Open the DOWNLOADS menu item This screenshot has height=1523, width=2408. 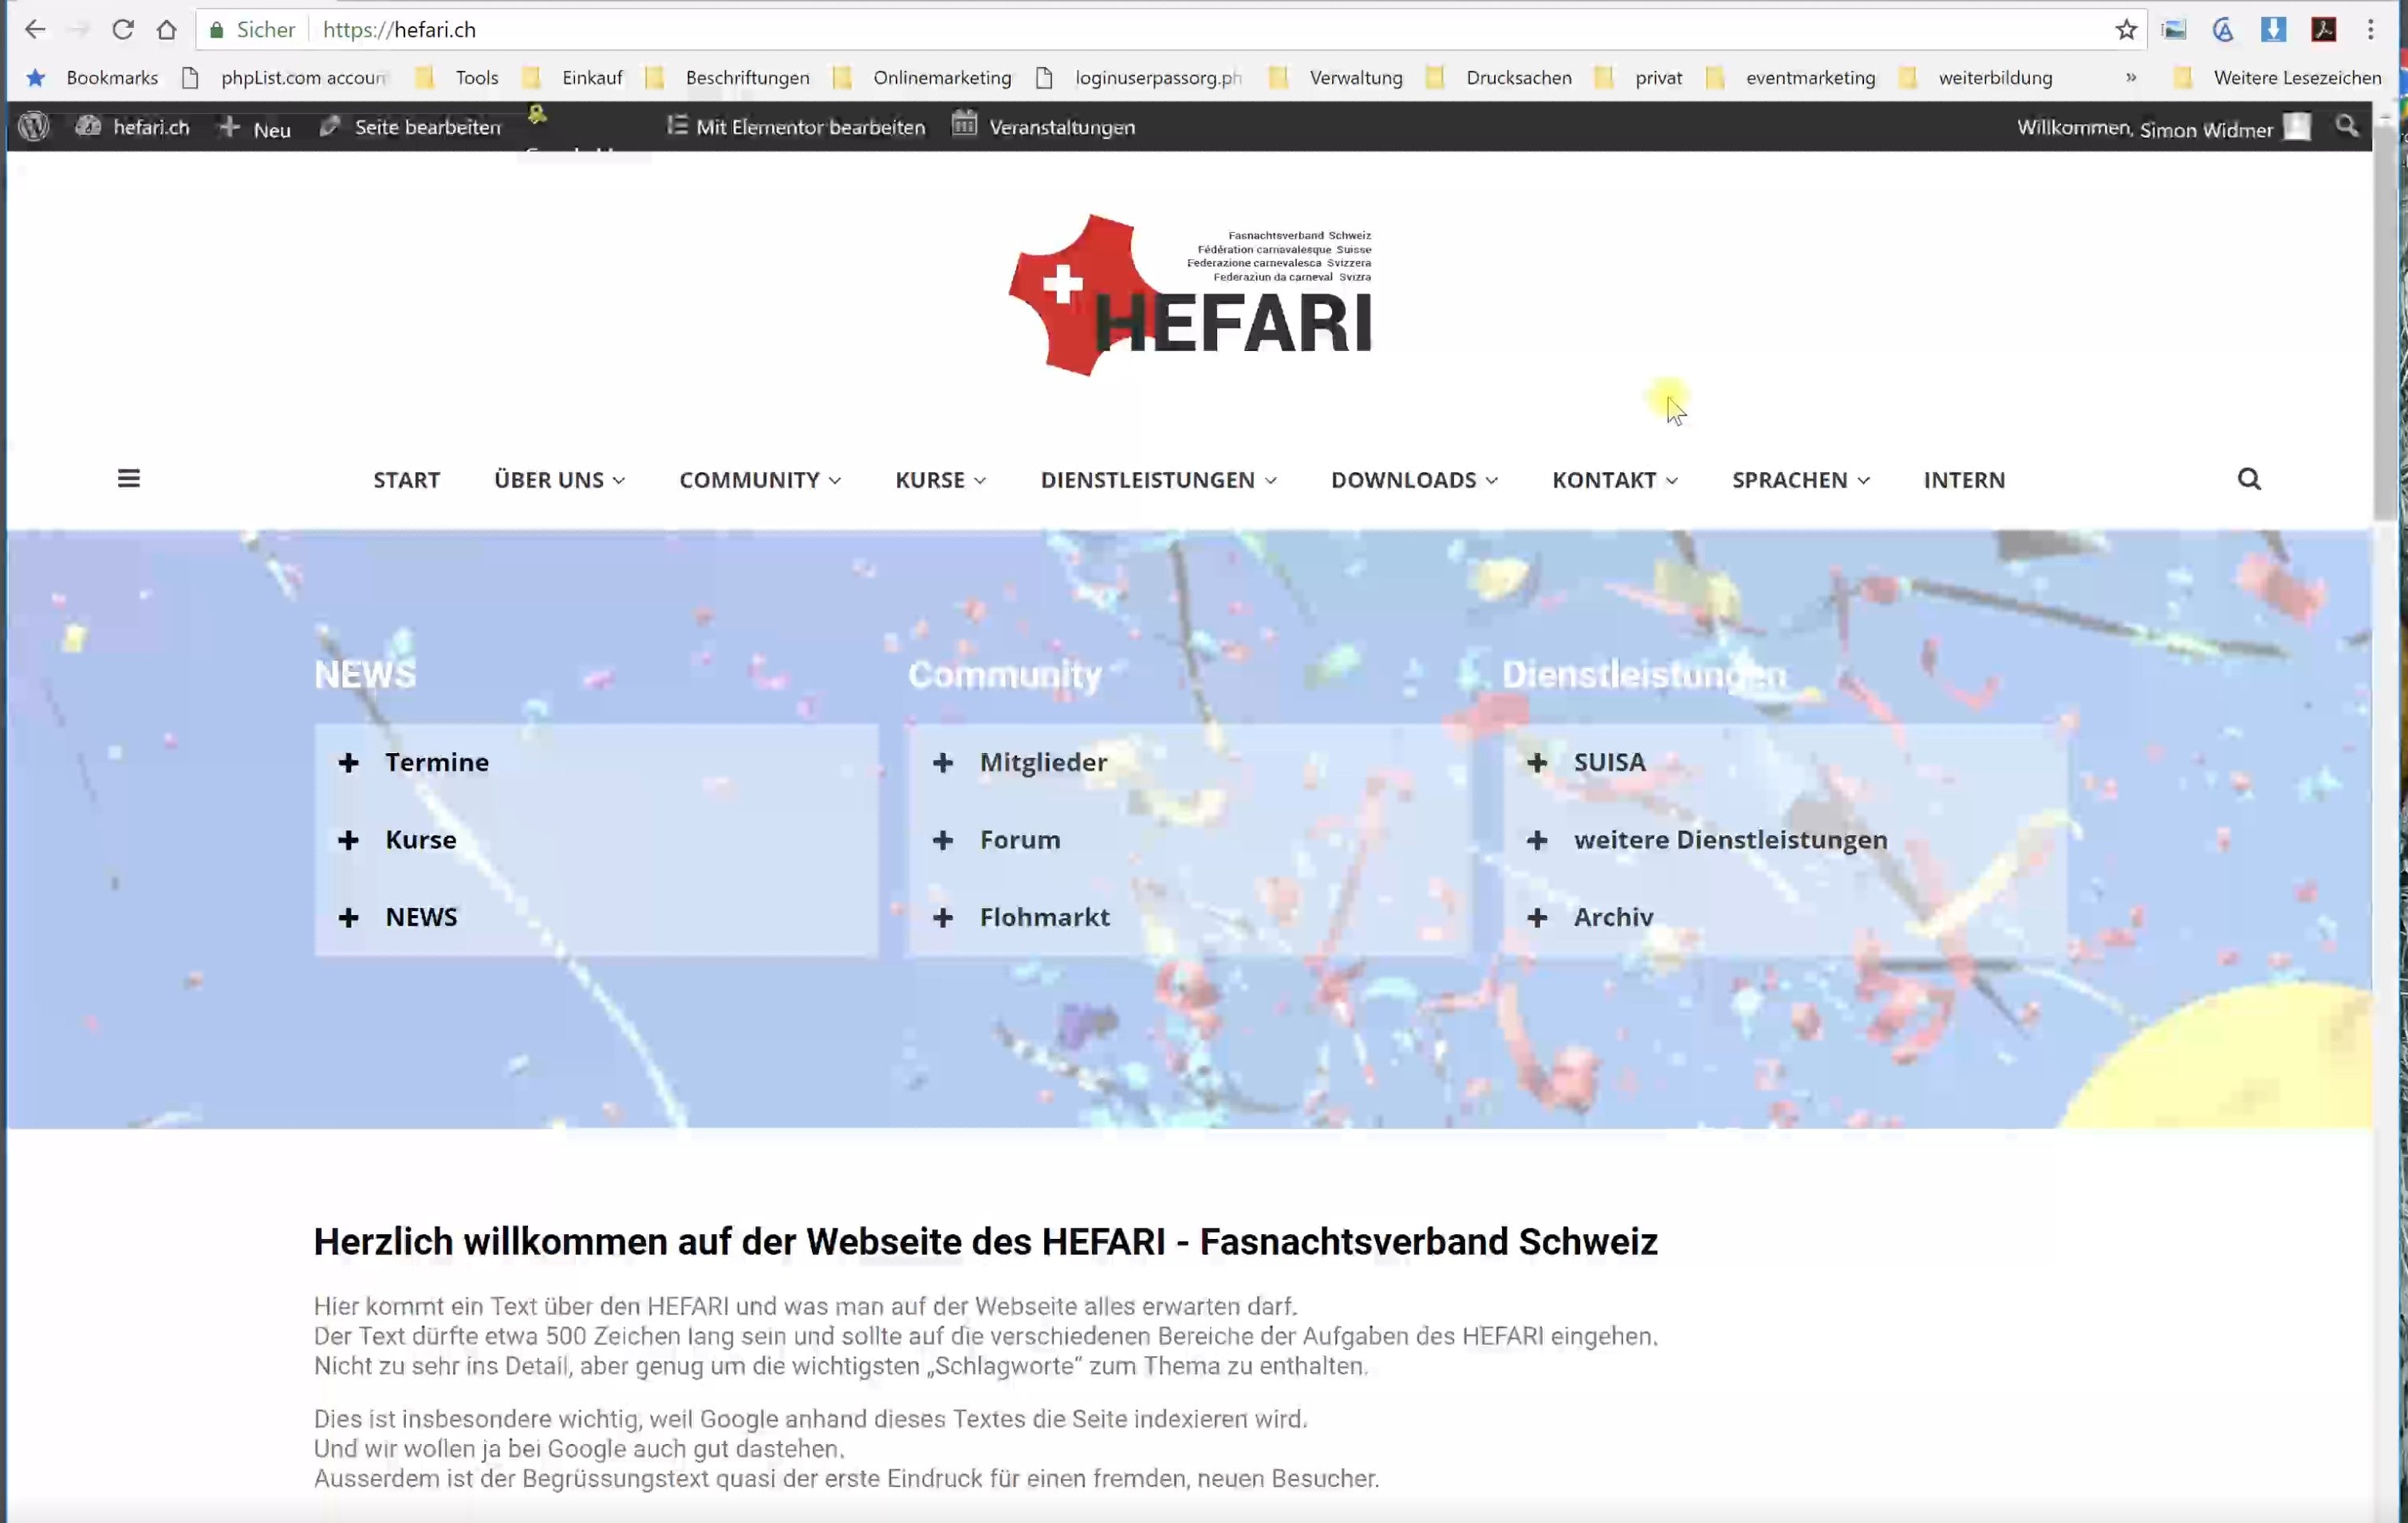[1403, 479]
